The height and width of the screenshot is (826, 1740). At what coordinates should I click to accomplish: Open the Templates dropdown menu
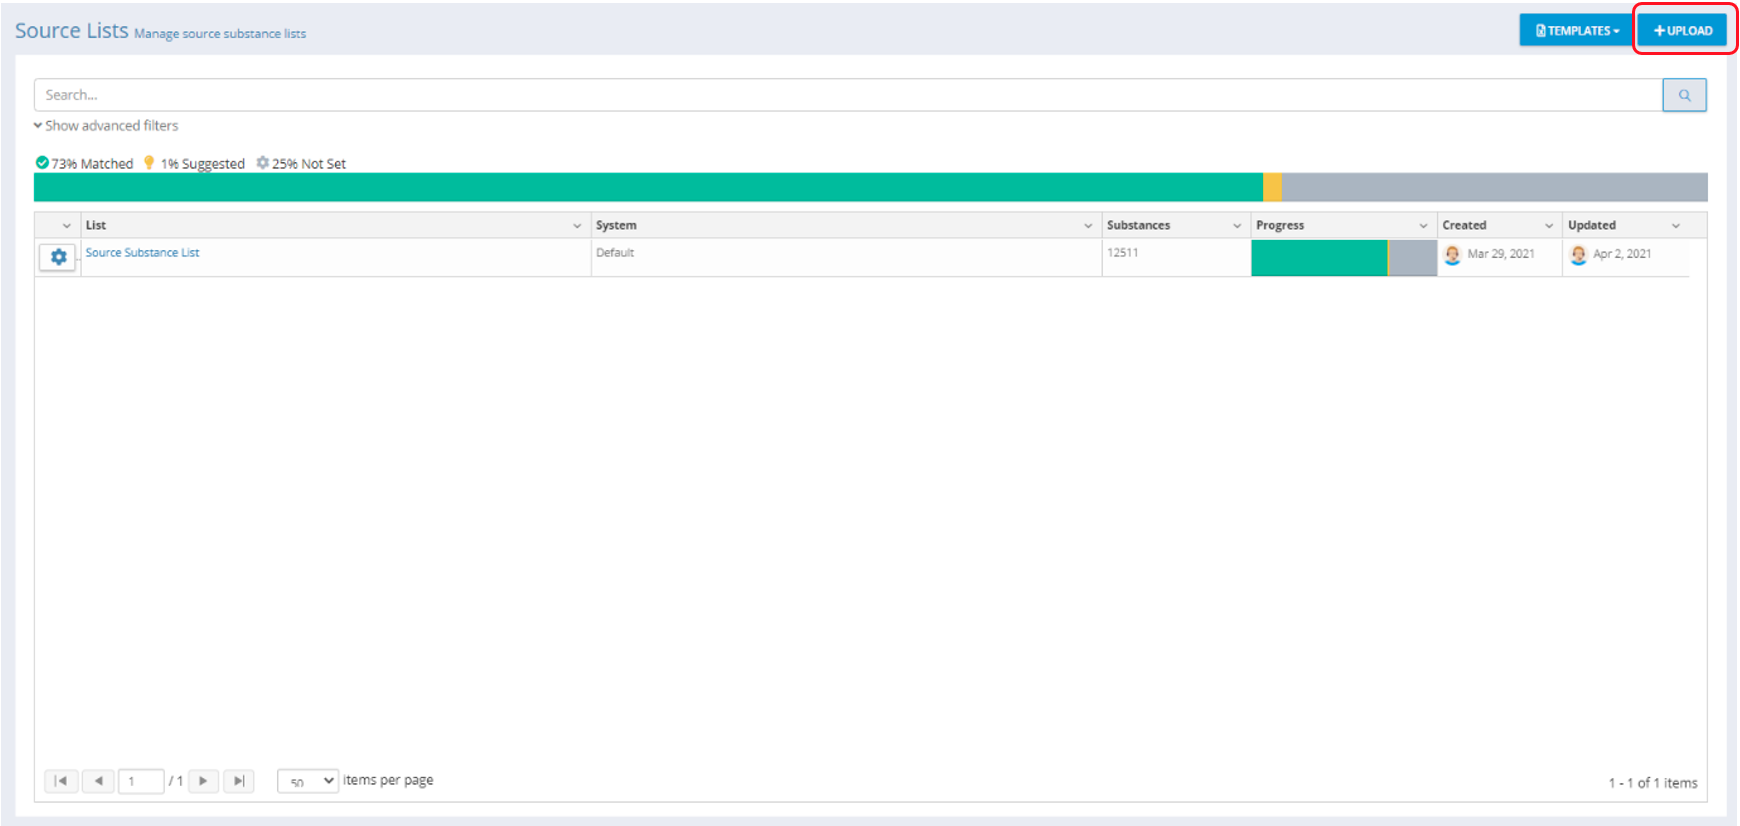pos(1577,31)
